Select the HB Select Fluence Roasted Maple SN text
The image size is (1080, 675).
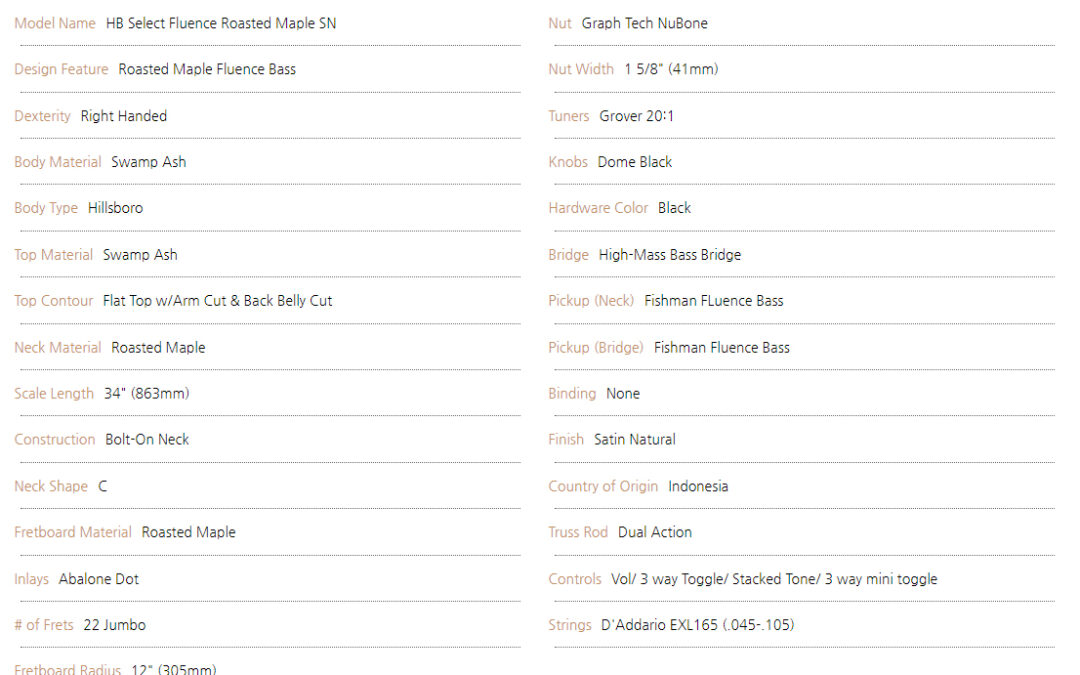(221, 23)
